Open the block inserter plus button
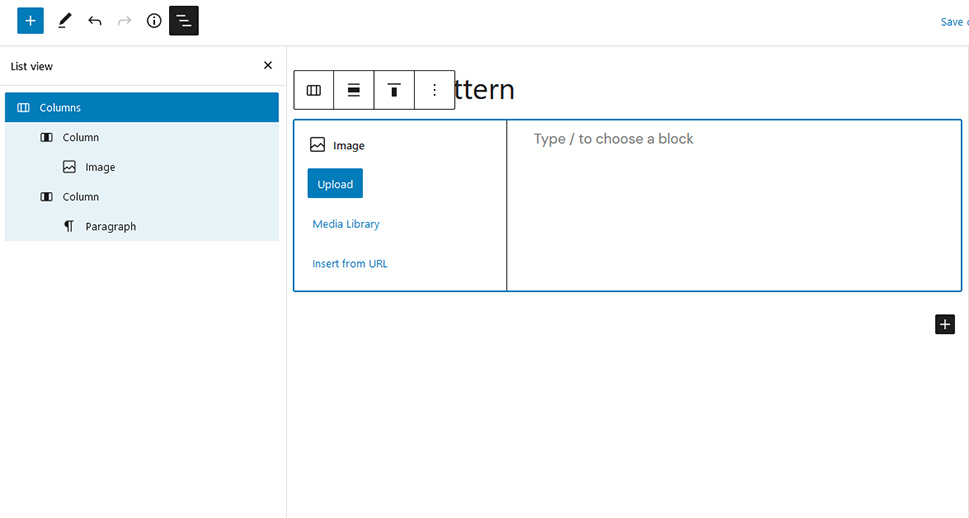This screenshot has width=969, height=518. 30,21
